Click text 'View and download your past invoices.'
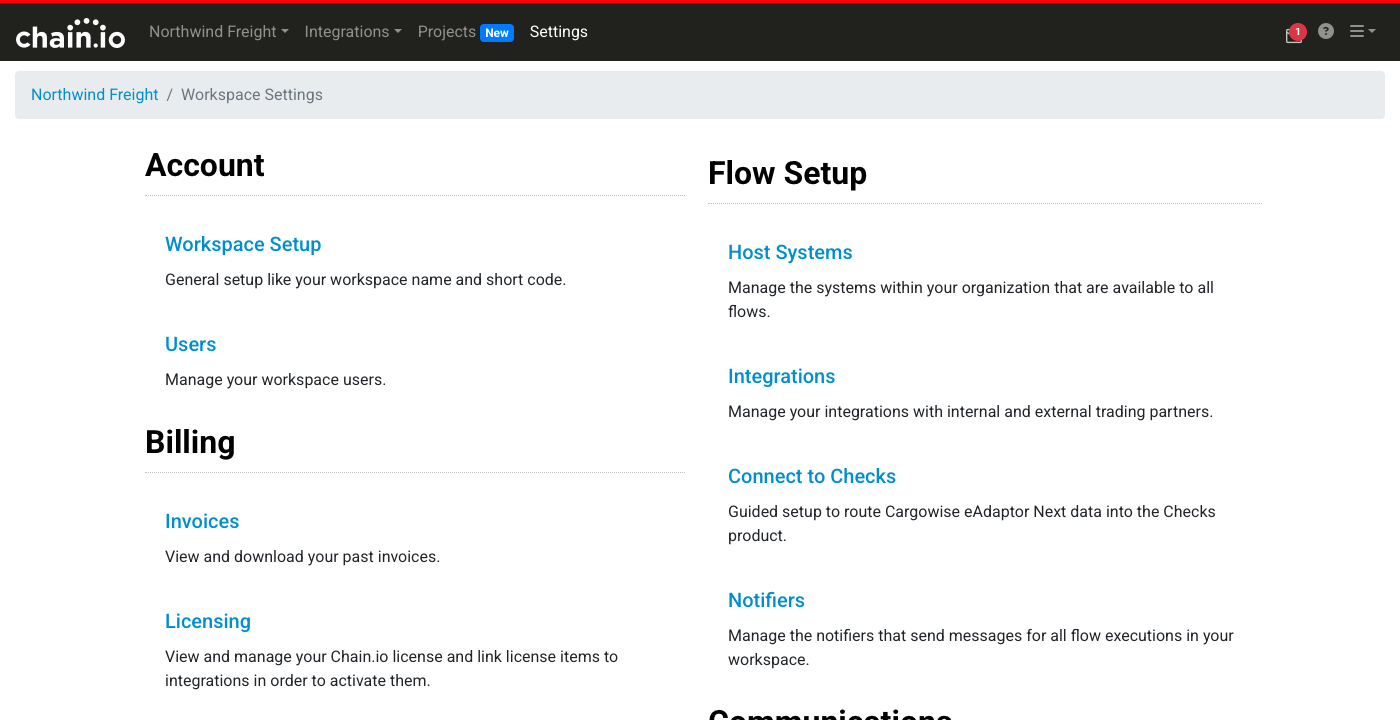 click(x=302, y=557)
